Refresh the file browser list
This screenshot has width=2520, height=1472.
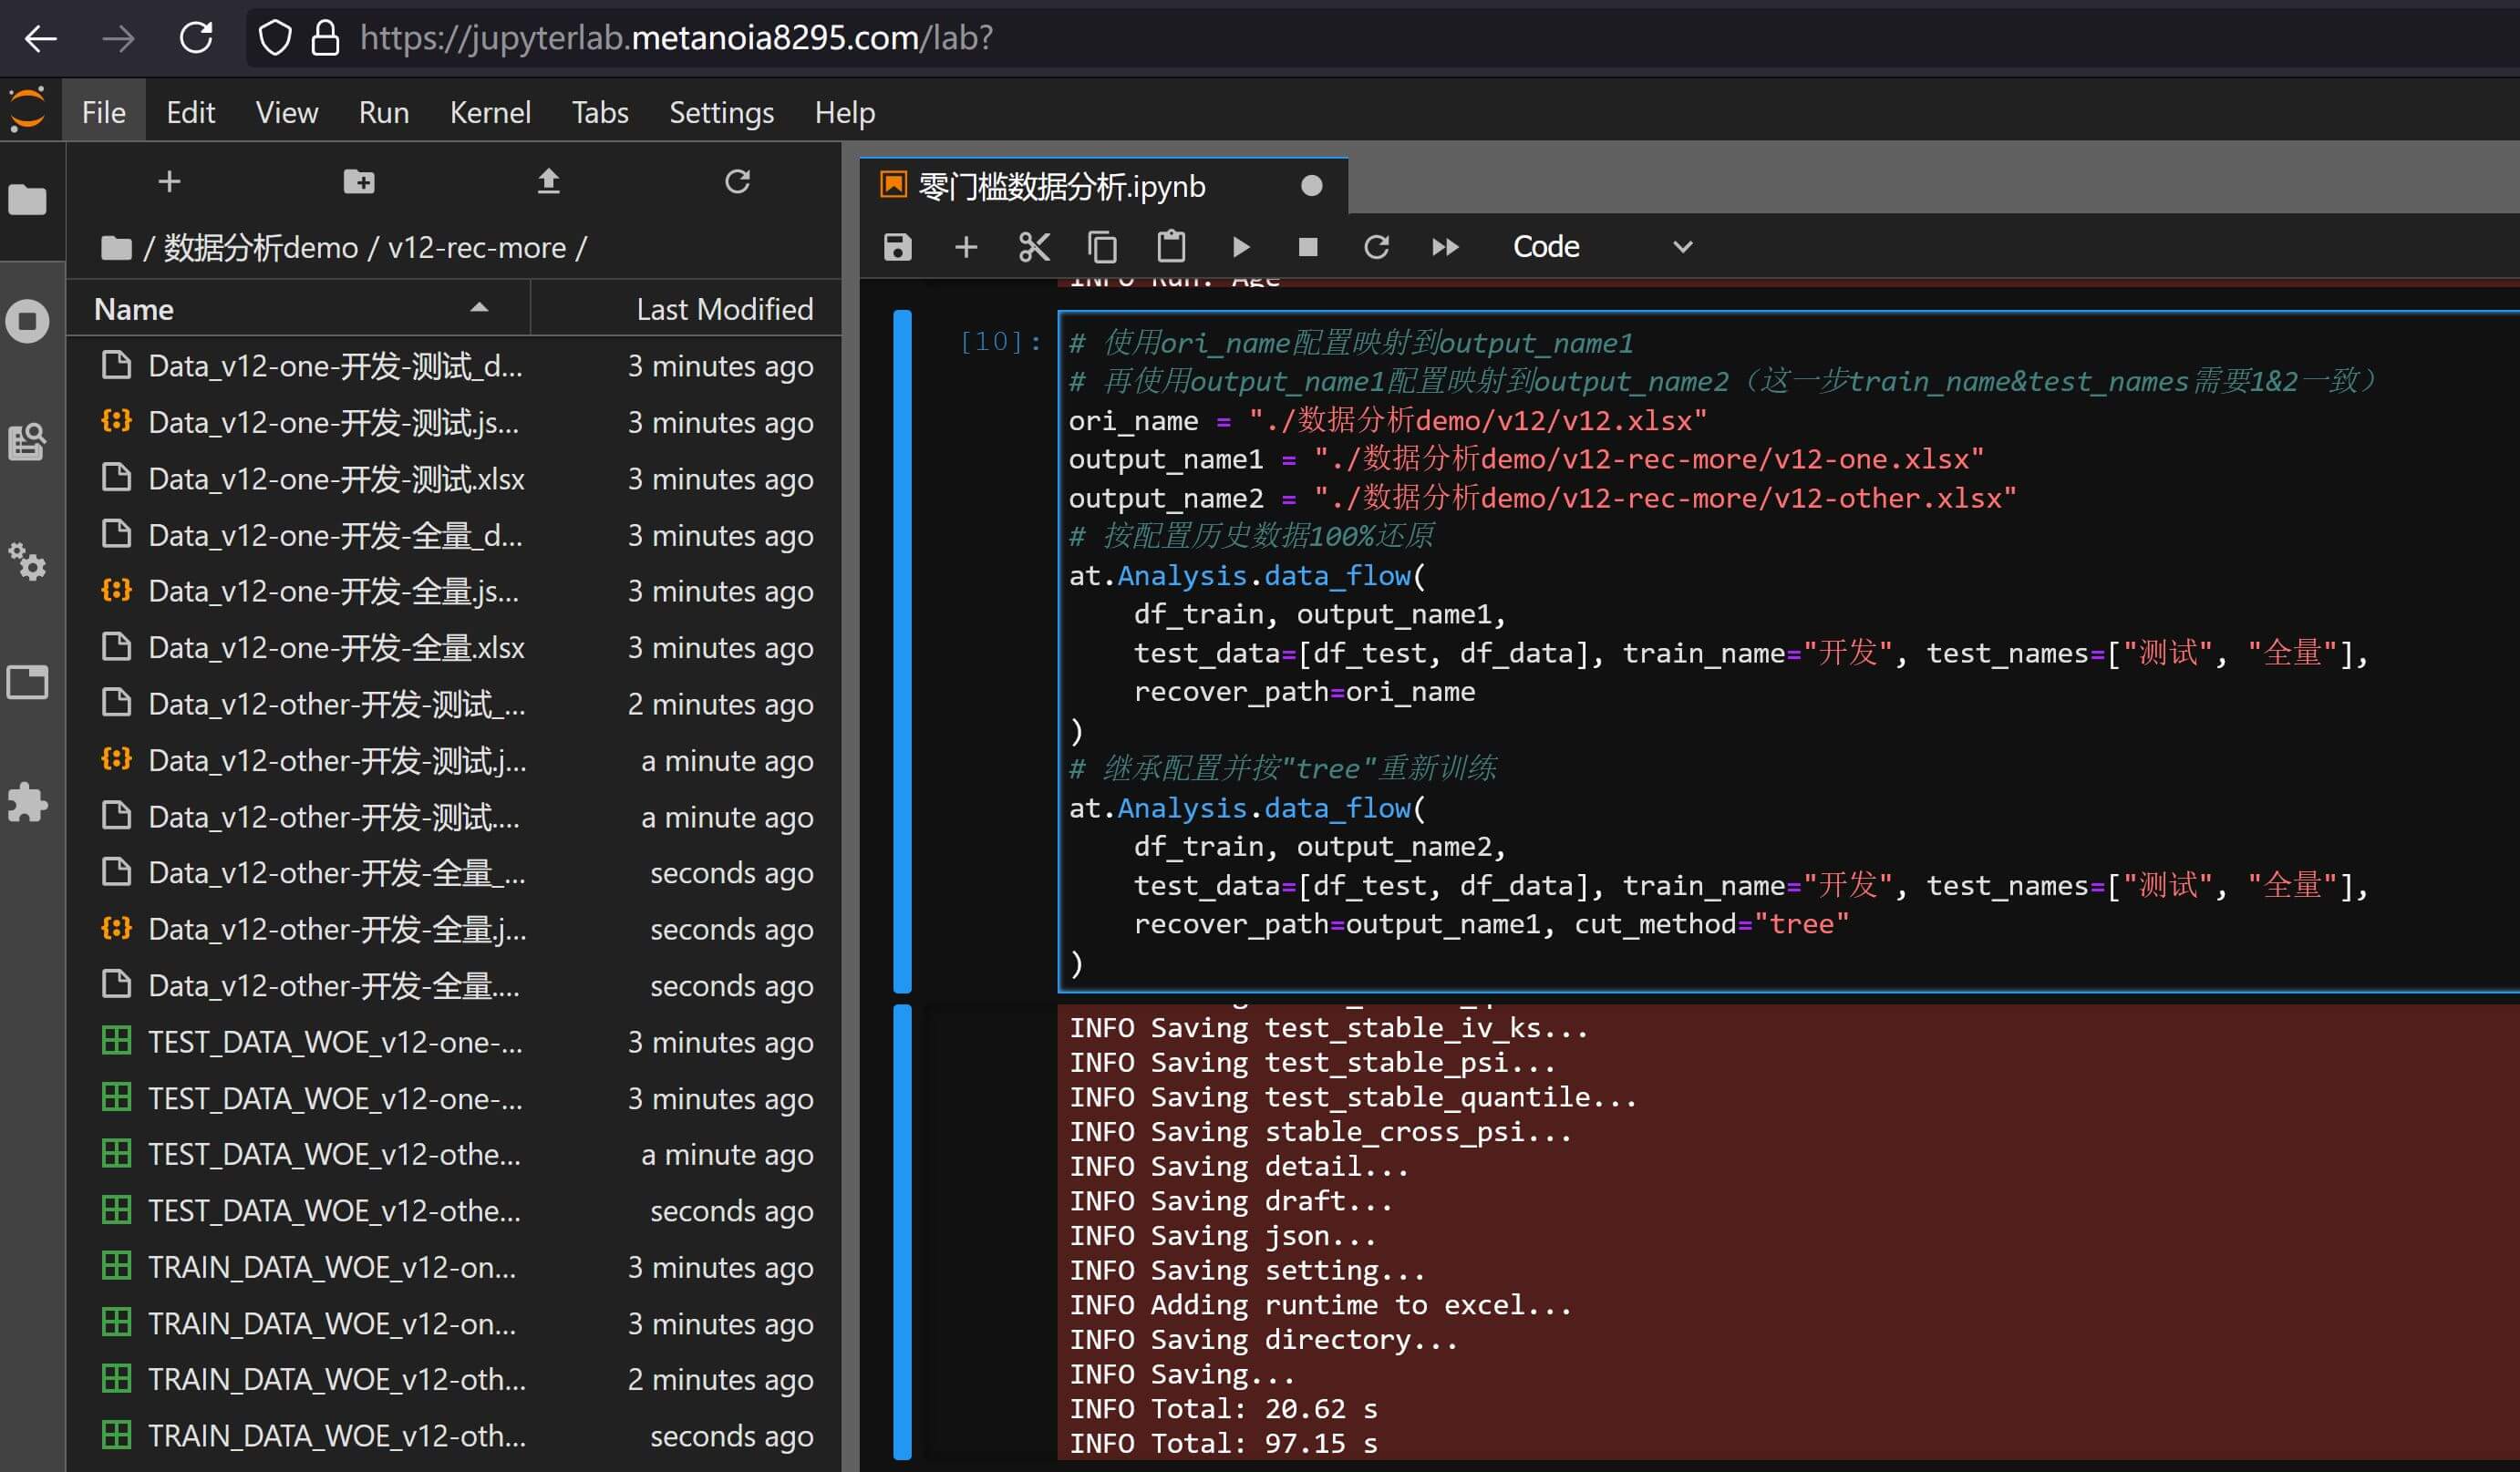click(x=737, y=182)
